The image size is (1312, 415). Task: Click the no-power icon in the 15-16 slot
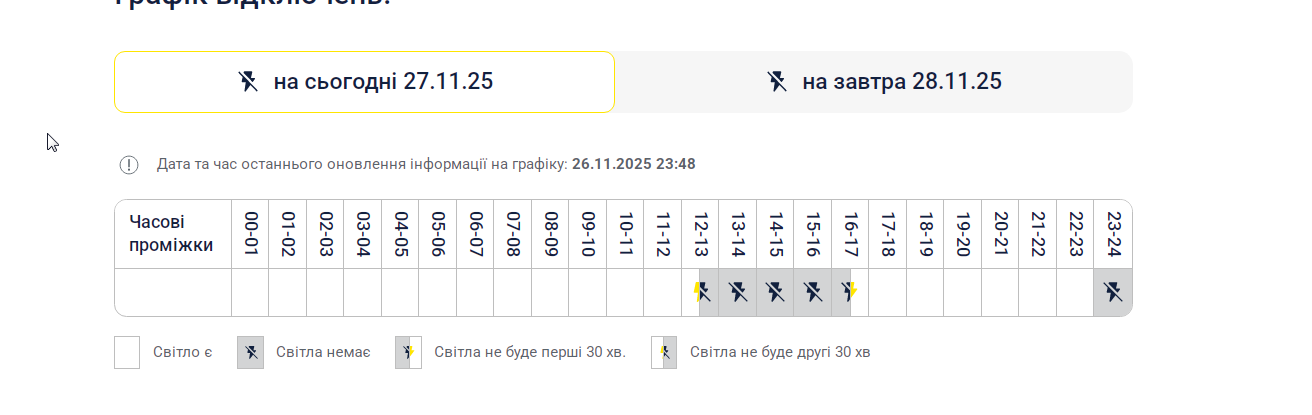(x=813, y=292)
